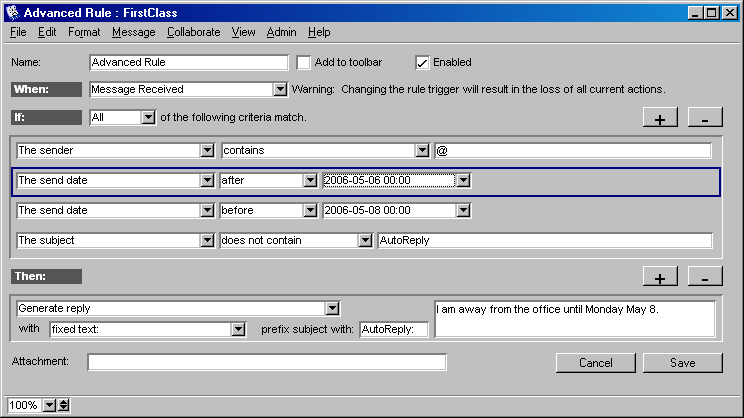Screen dimensions: 744x418
Task: Open the View menu
Action: [243, 32]
